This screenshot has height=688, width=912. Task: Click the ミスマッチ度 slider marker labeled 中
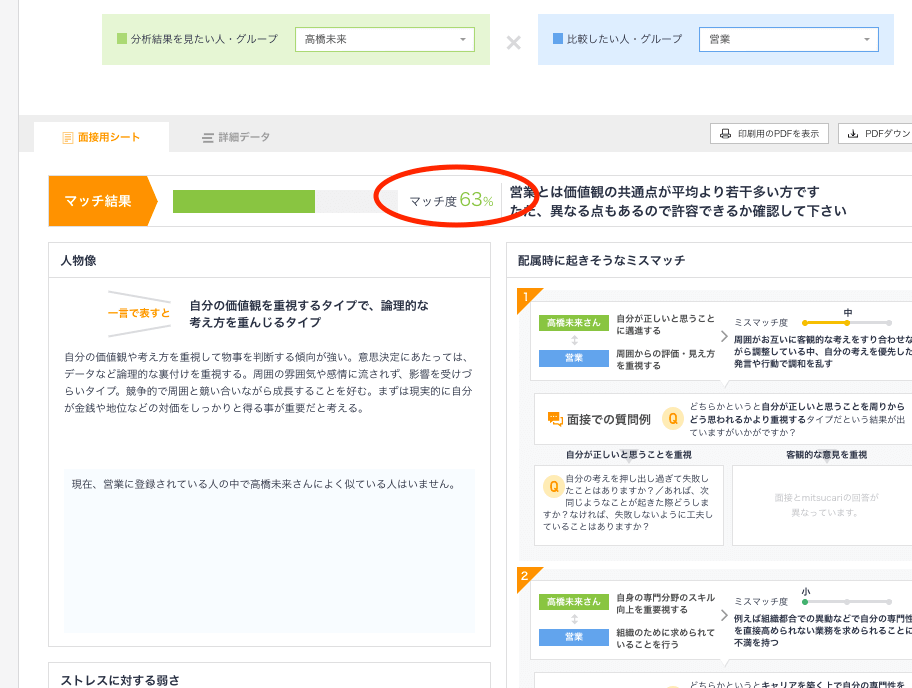coord(849,323)
